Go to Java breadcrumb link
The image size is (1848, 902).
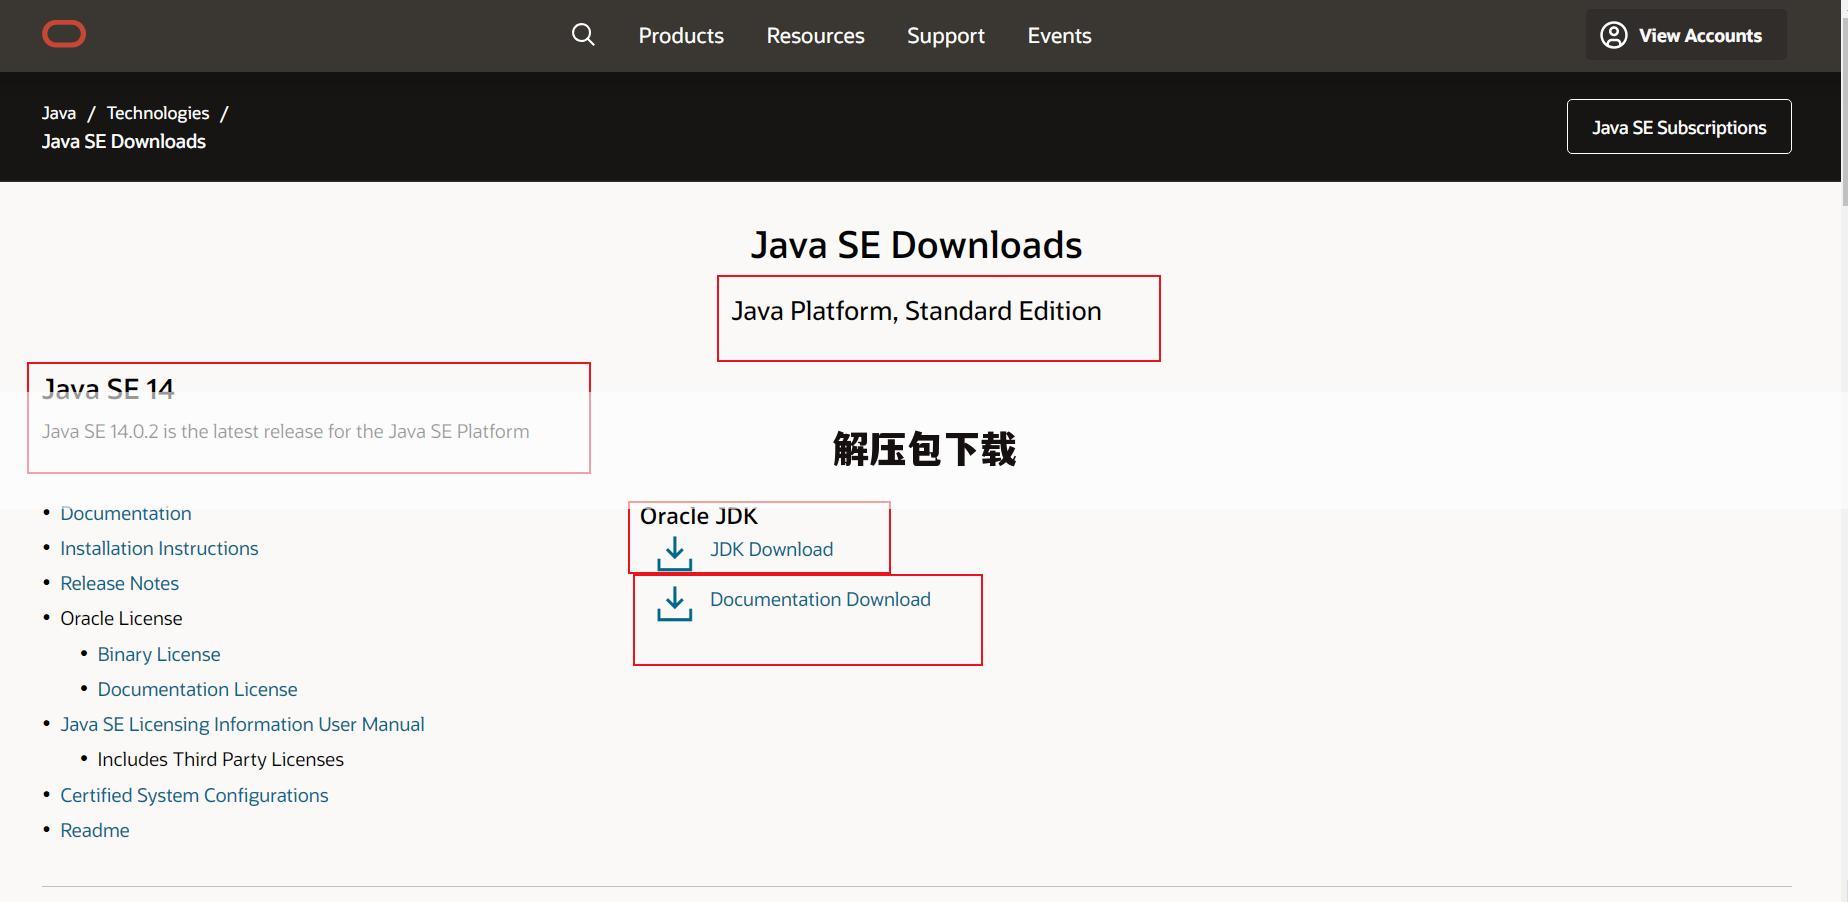59,113
